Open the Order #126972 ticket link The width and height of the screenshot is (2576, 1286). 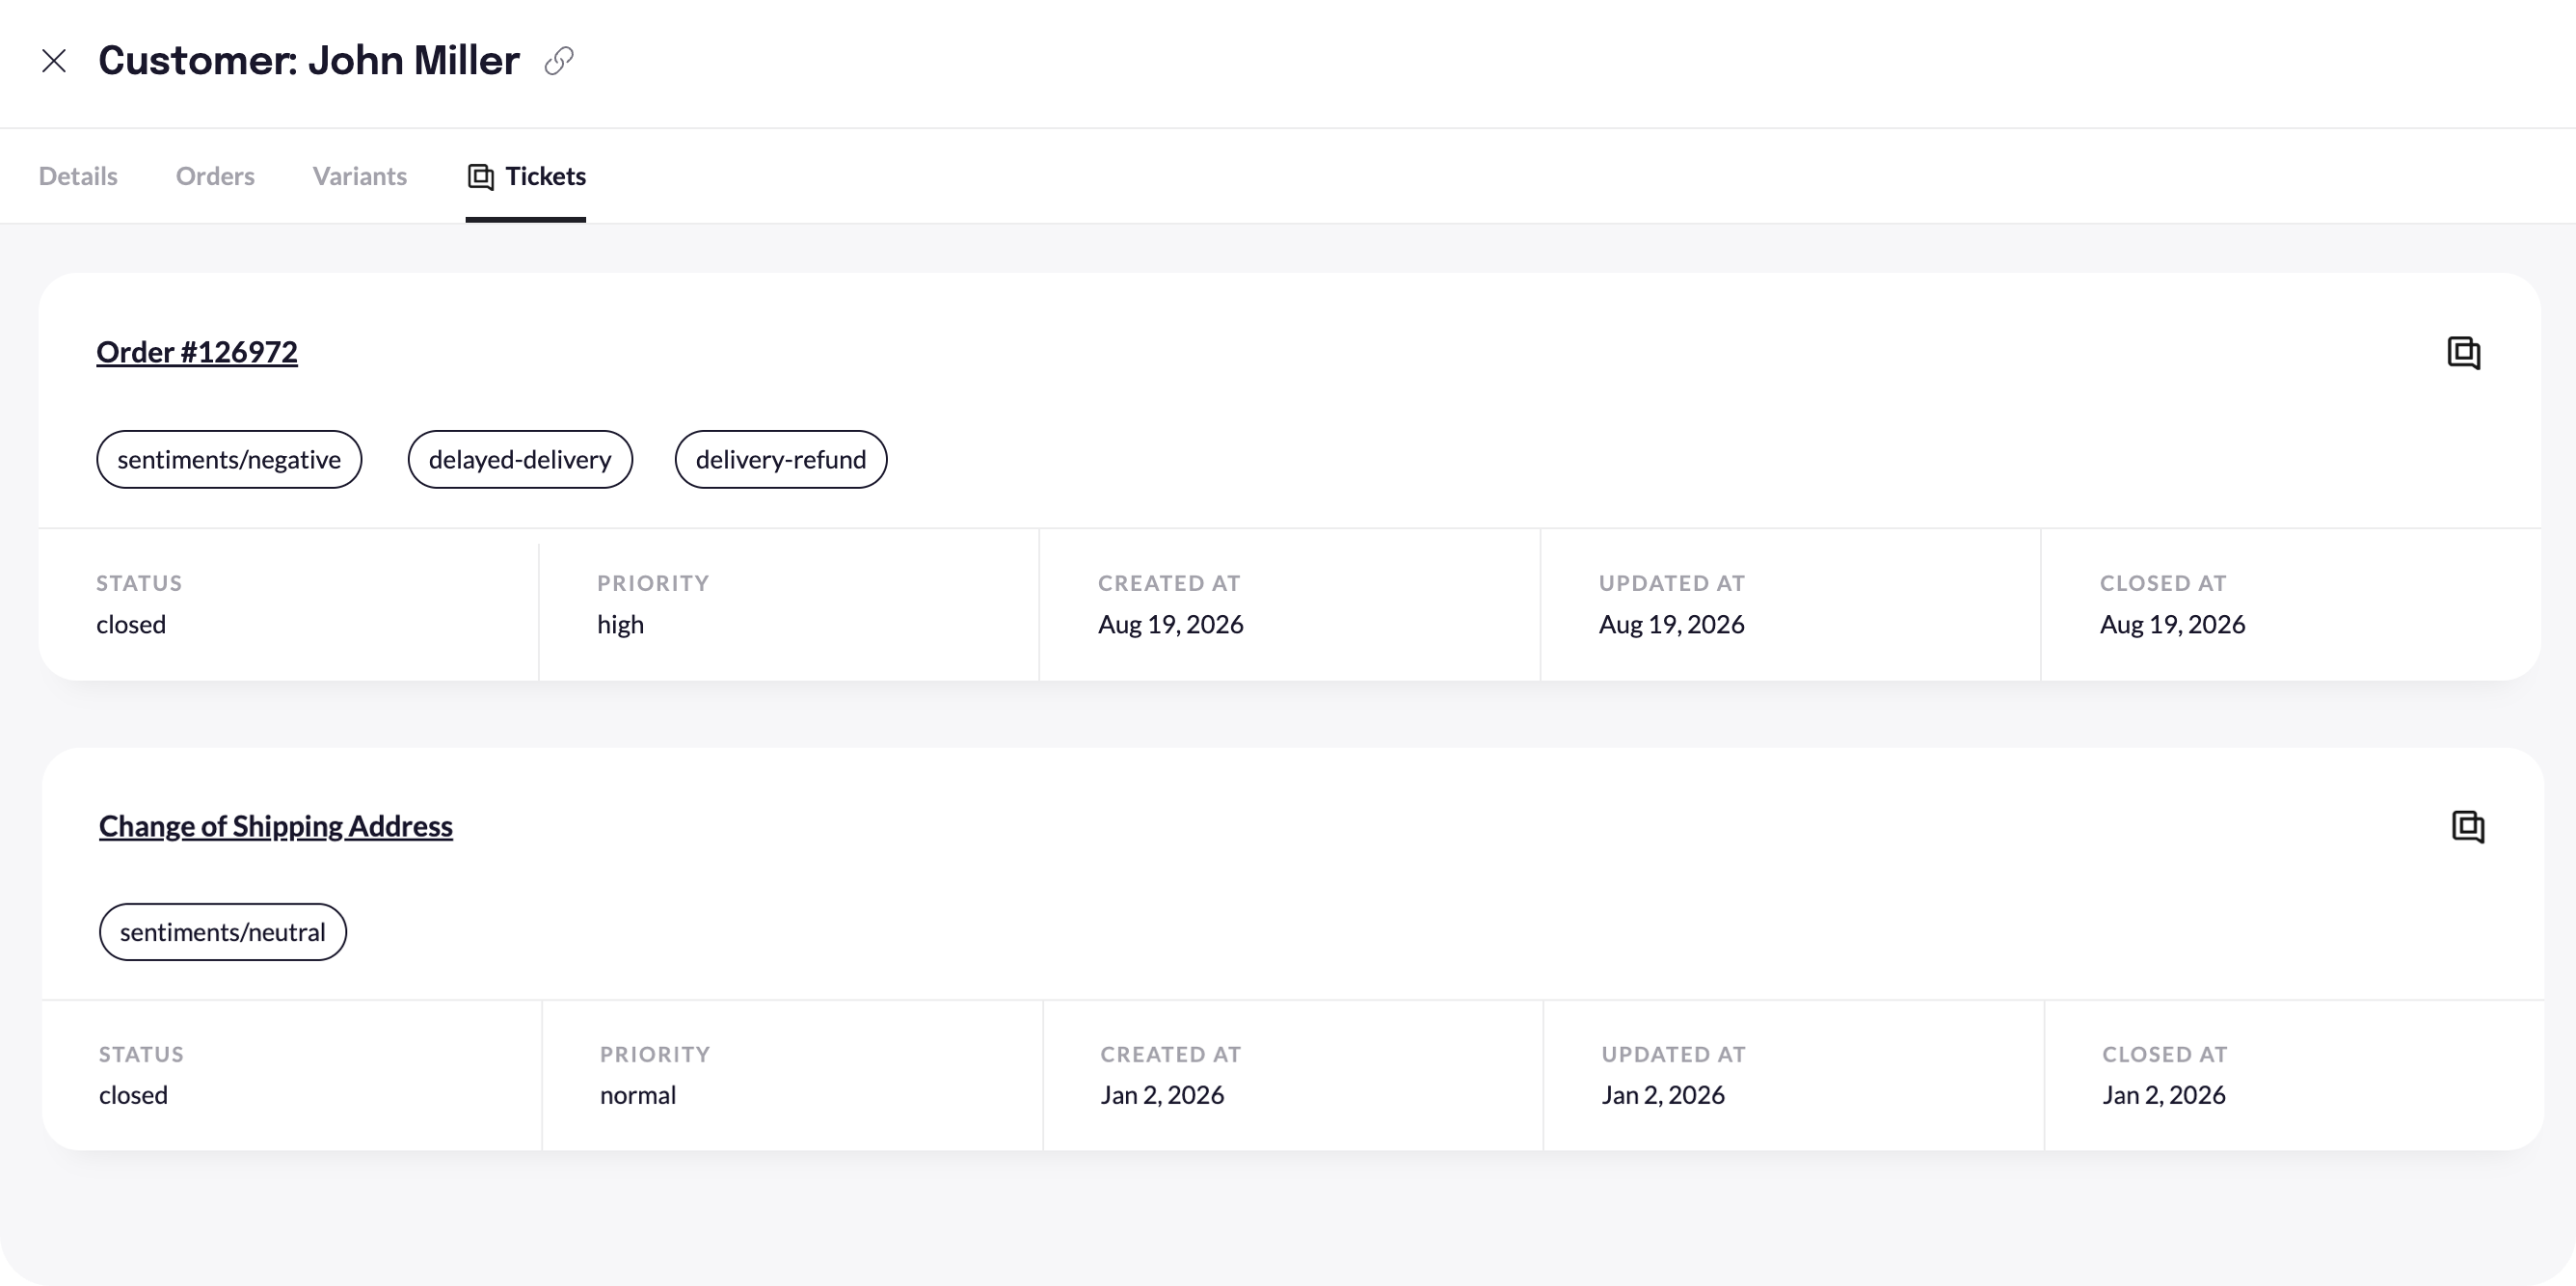pyautogui.click(x=197, y=352)
